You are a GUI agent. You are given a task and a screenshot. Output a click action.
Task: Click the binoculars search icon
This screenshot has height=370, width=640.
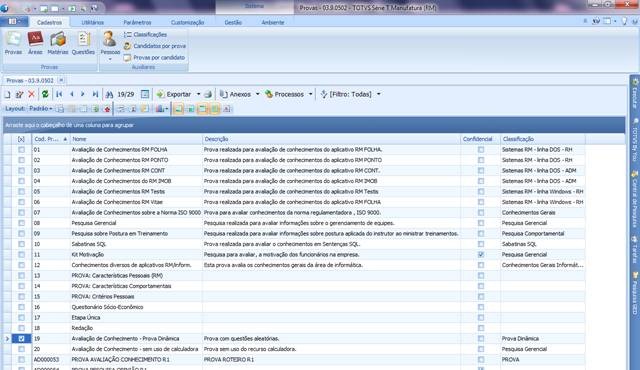109,95
